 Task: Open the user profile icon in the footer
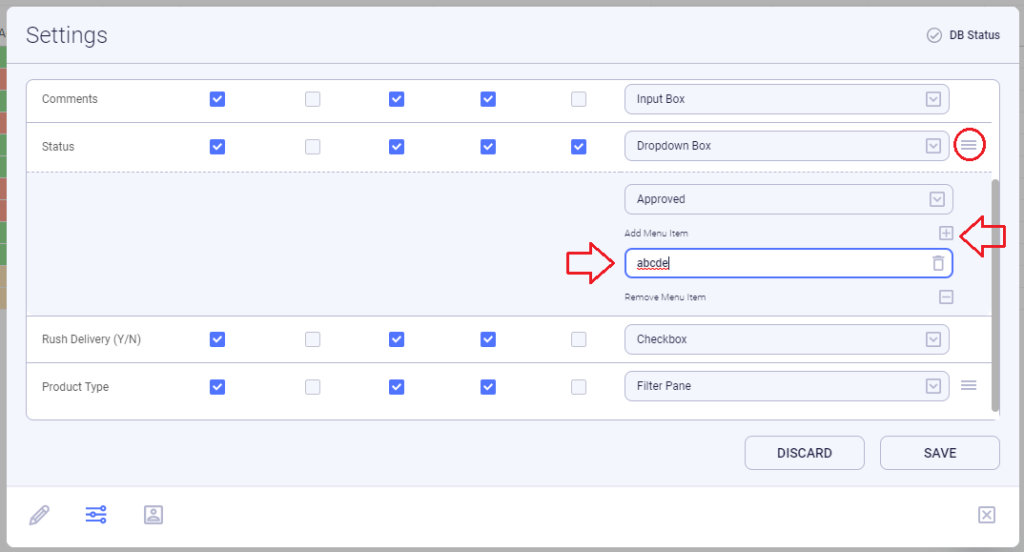(153, 515)
